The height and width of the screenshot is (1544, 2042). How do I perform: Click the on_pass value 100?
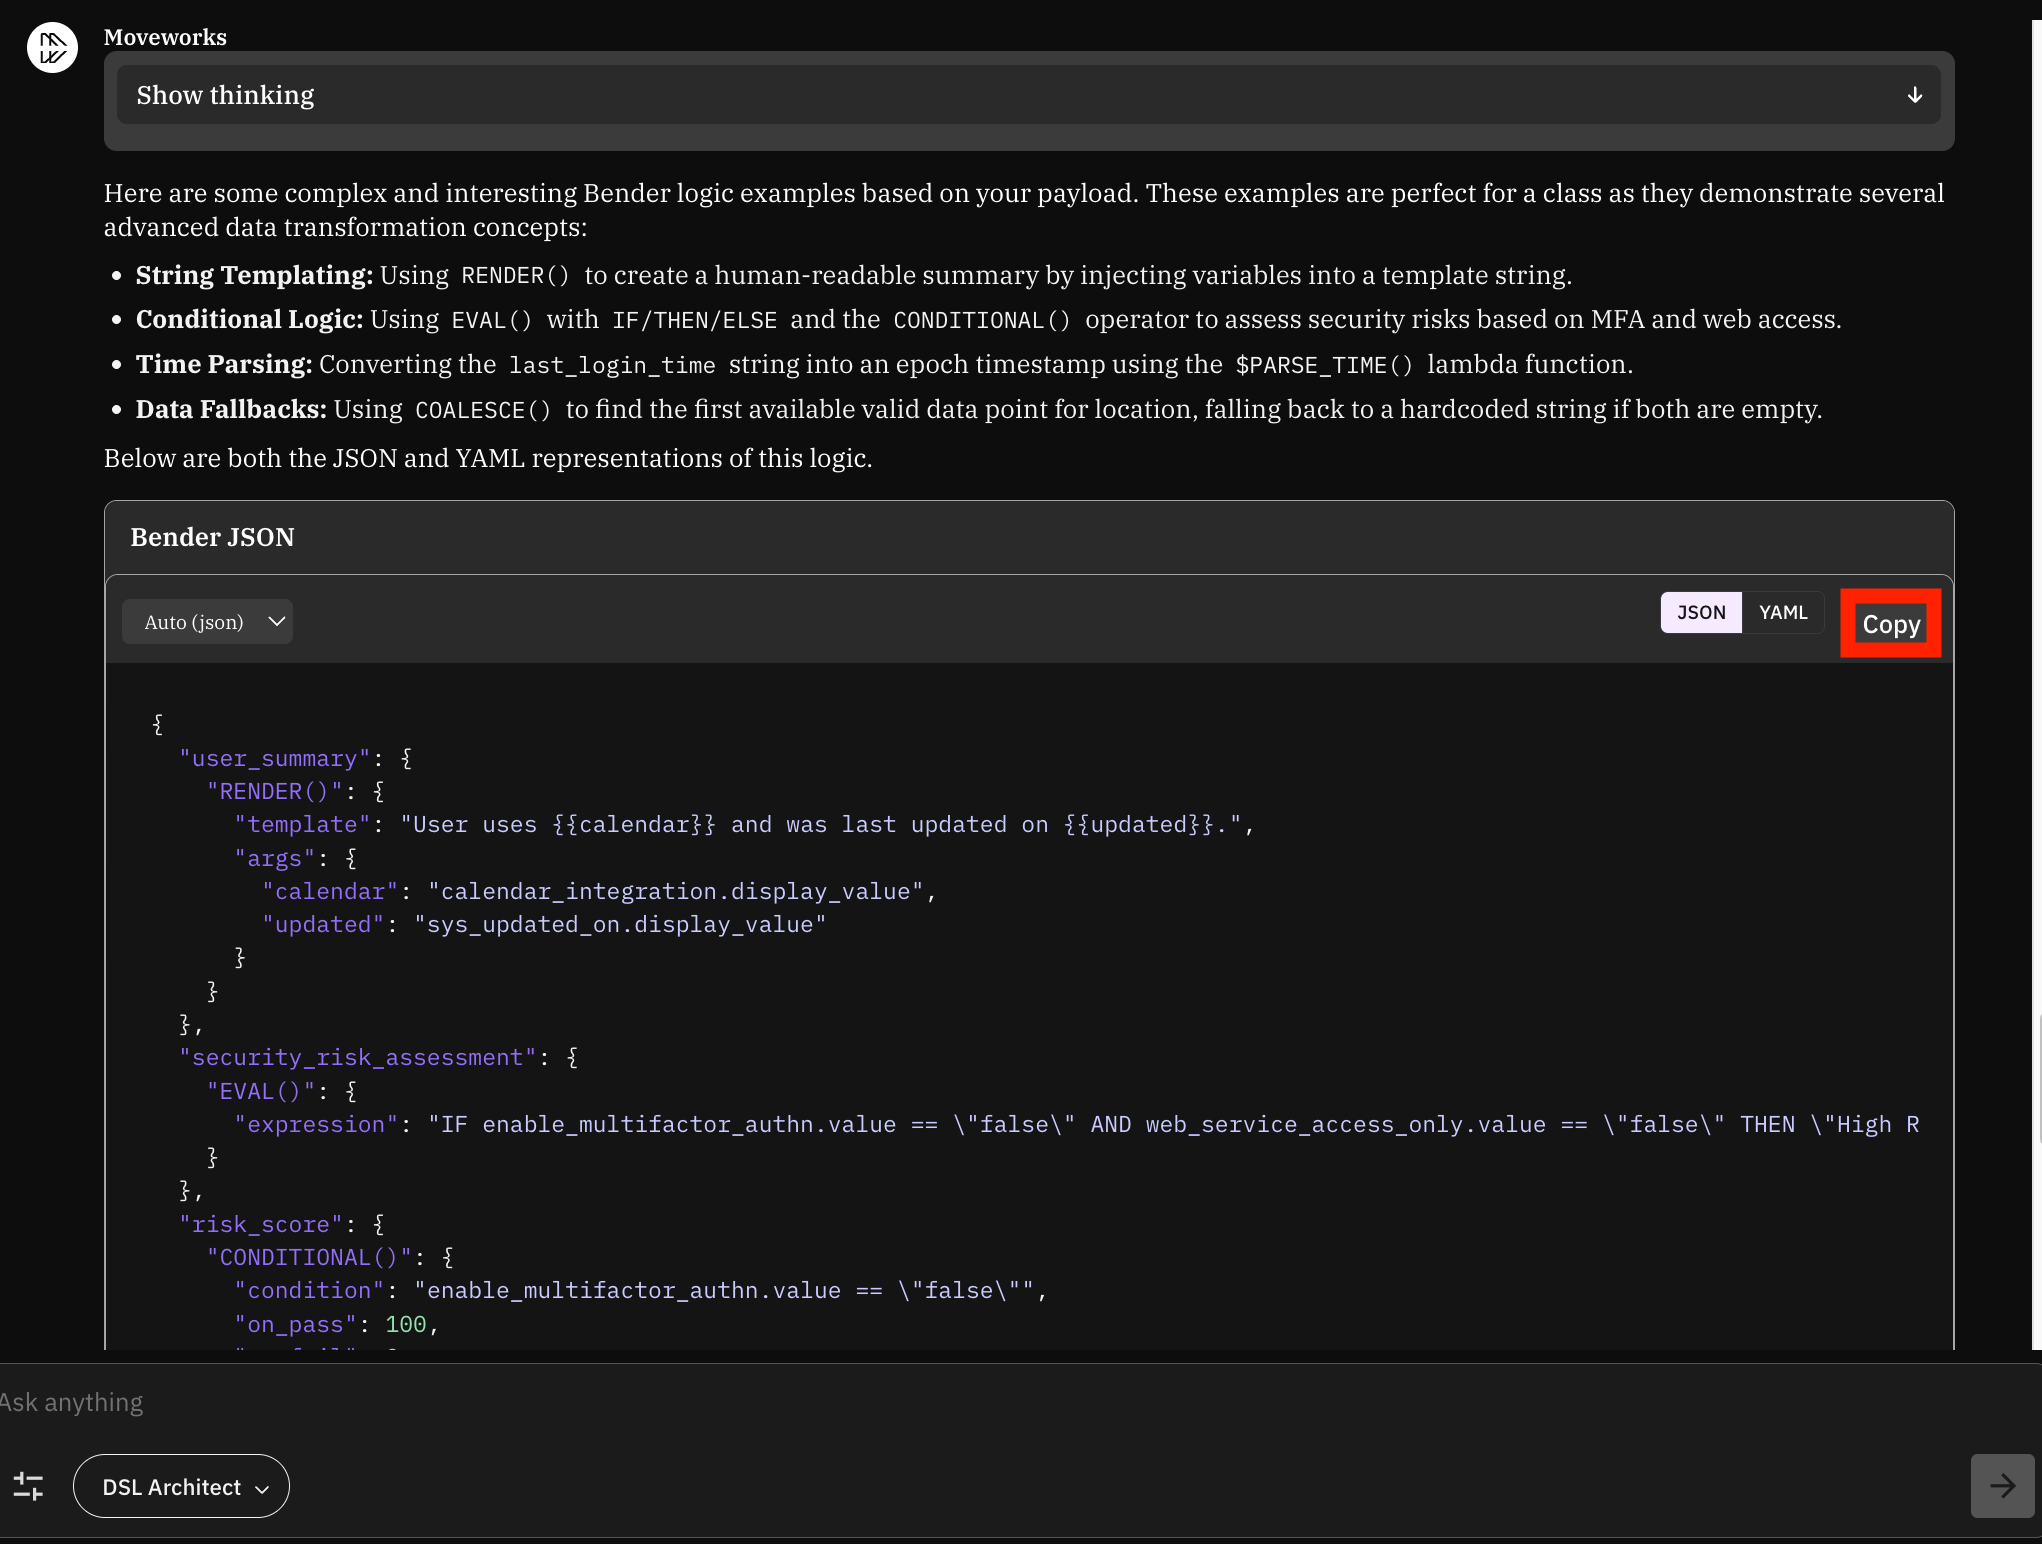click(405, 1325)
